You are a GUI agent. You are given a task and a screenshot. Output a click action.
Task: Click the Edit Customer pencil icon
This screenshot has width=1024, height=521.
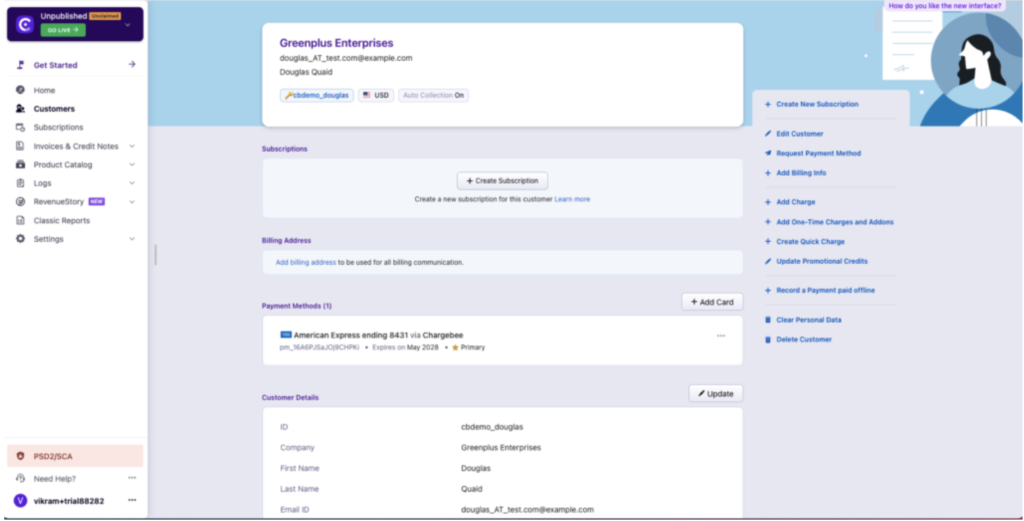click(768, 134)
